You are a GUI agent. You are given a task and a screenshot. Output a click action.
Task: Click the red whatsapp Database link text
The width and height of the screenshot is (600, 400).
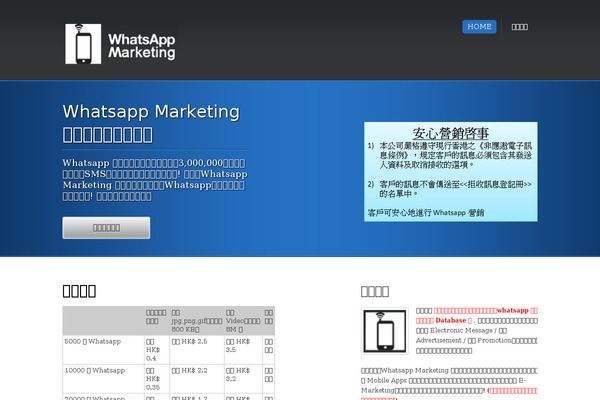[477, 315]
